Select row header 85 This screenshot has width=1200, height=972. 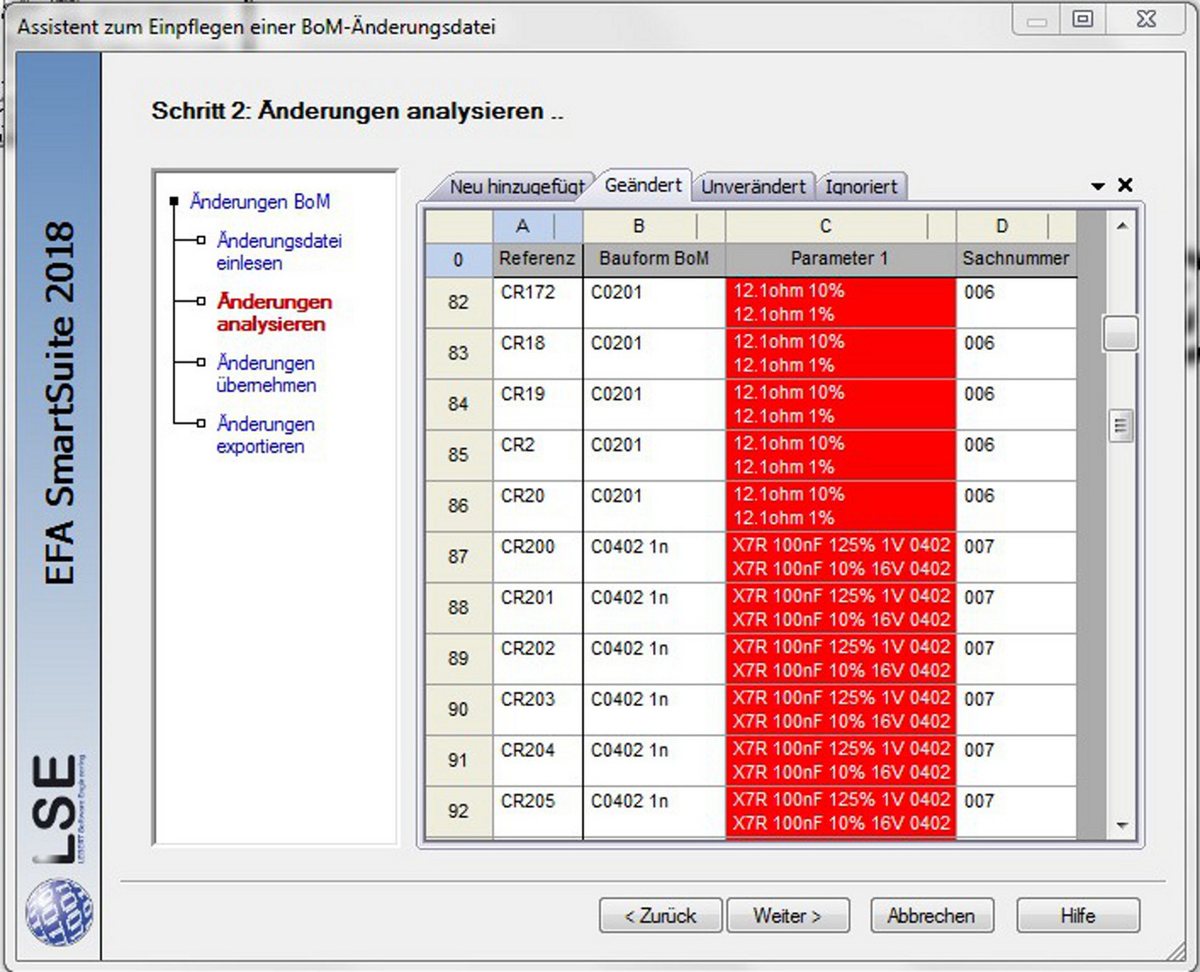click(x=458, y=455)
